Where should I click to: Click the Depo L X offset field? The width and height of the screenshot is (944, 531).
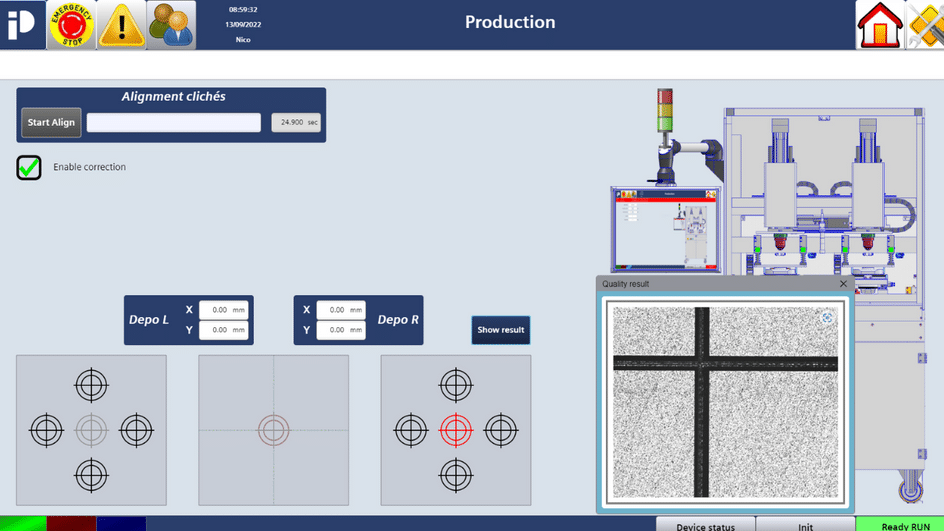(x=223, y=310)
